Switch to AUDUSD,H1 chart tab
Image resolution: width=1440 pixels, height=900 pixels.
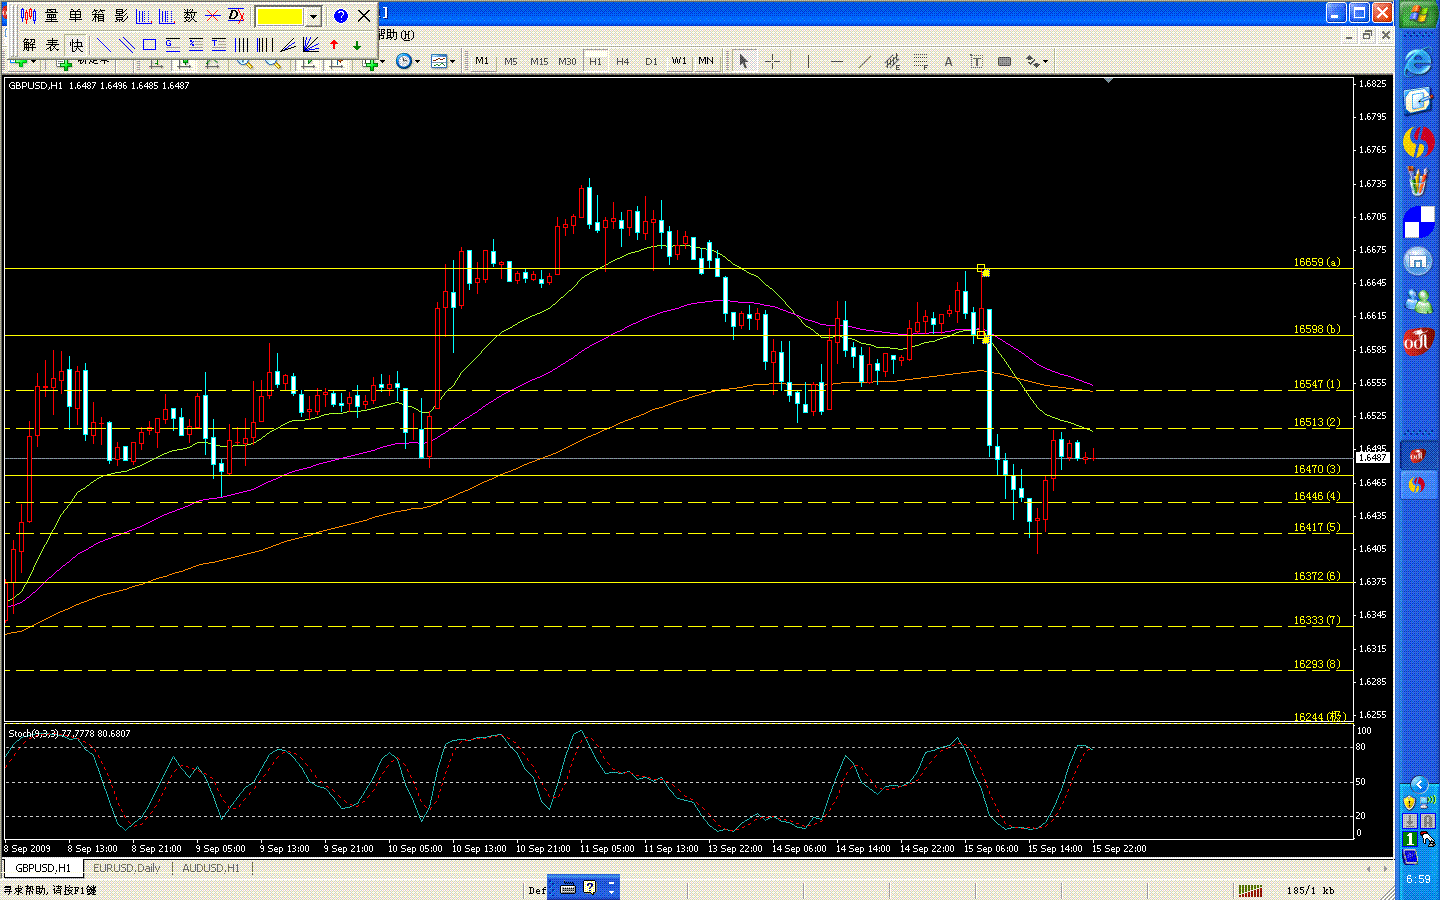(x=211, y=868)
